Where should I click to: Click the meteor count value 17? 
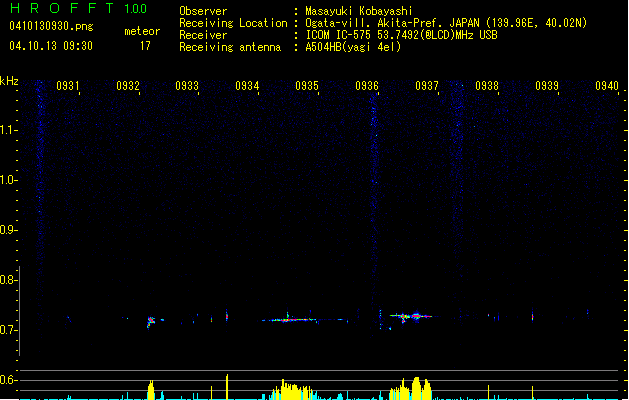(145, 46)
